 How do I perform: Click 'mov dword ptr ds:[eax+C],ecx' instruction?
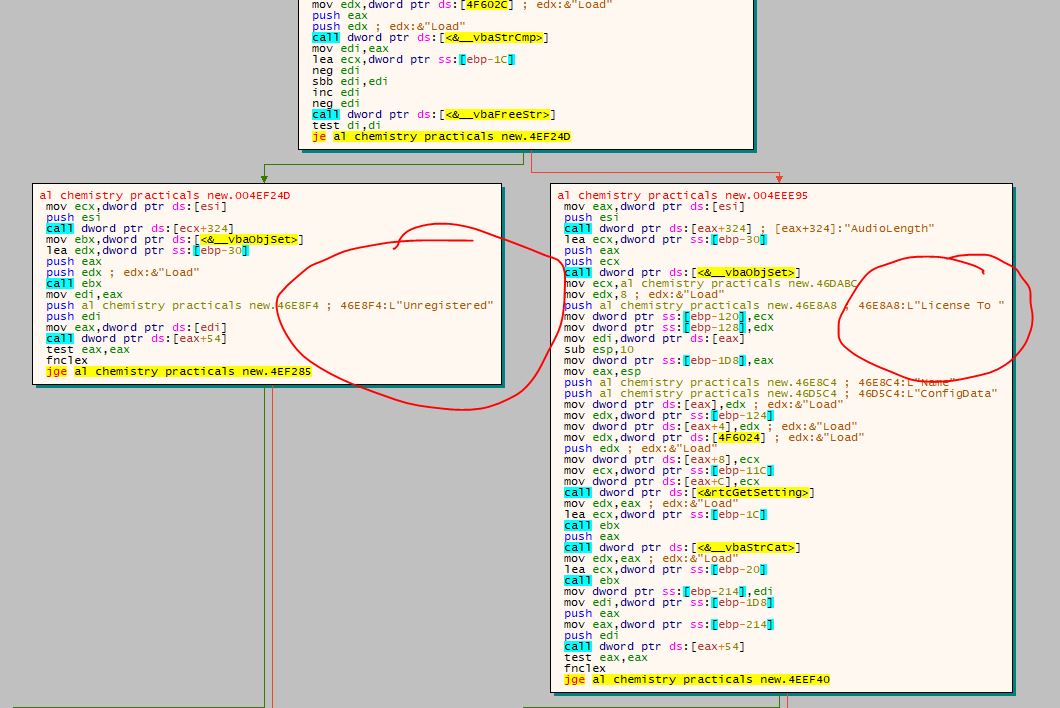661,481
